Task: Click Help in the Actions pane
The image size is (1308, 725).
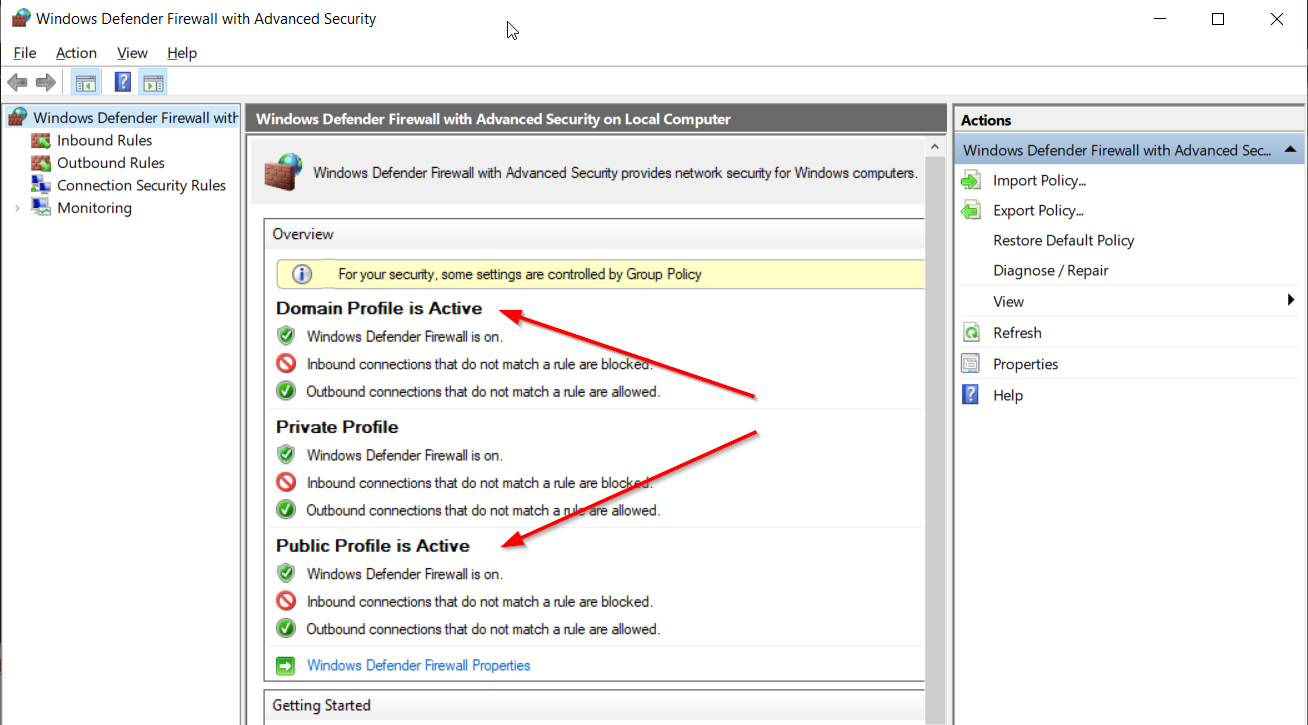Action: tap(1008, 395)
